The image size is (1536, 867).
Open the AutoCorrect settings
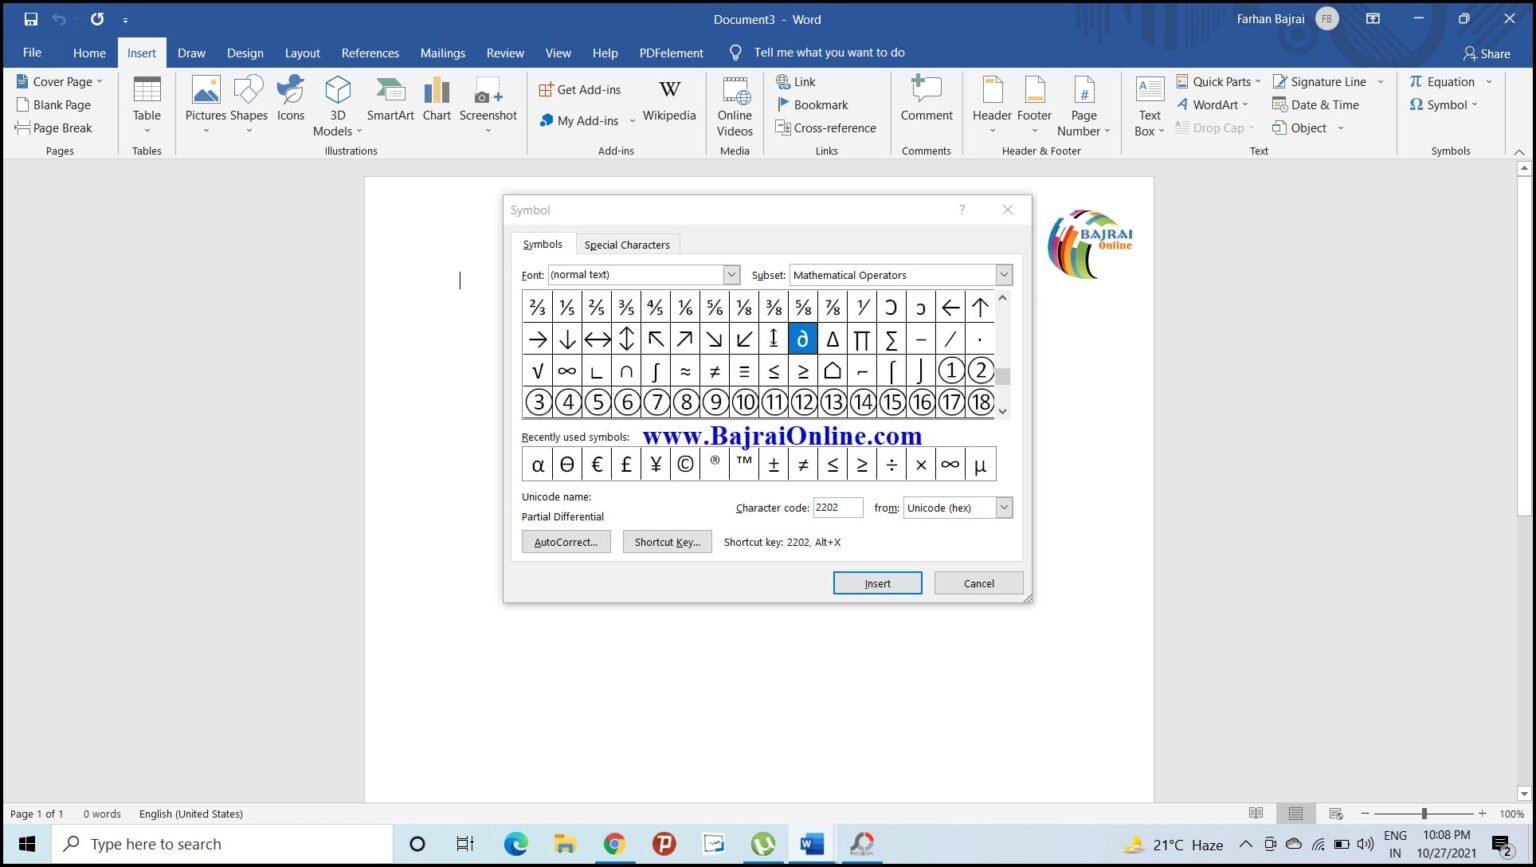565,541
